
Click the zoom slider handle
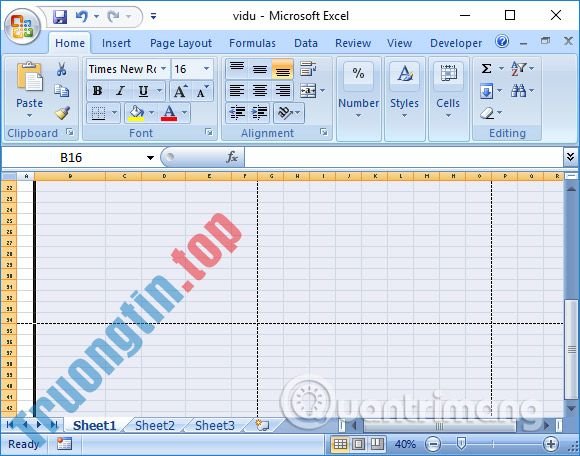(461, 444)
